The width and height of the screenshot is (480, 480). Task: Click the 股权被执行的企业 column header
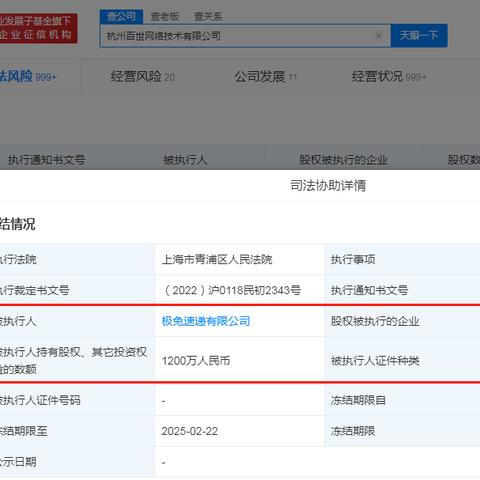pos(343,160)
